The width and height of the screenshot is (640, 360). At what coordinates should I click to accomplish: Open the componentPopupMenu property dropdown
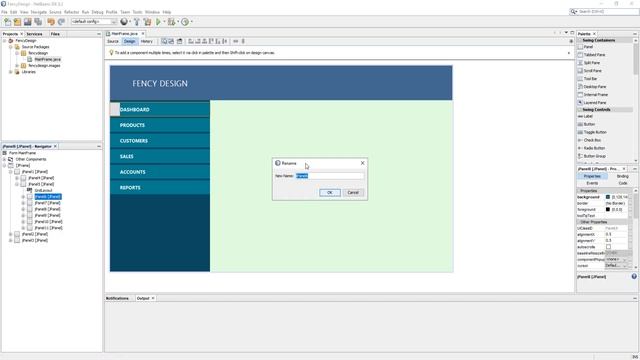[625, 260]
